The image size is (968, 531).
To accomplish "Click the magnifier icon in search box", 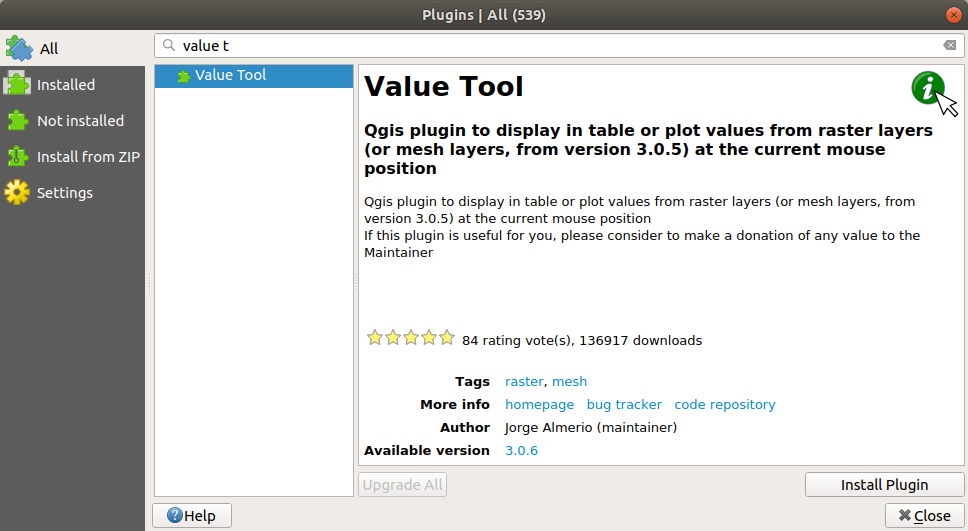I will point(169,46).
